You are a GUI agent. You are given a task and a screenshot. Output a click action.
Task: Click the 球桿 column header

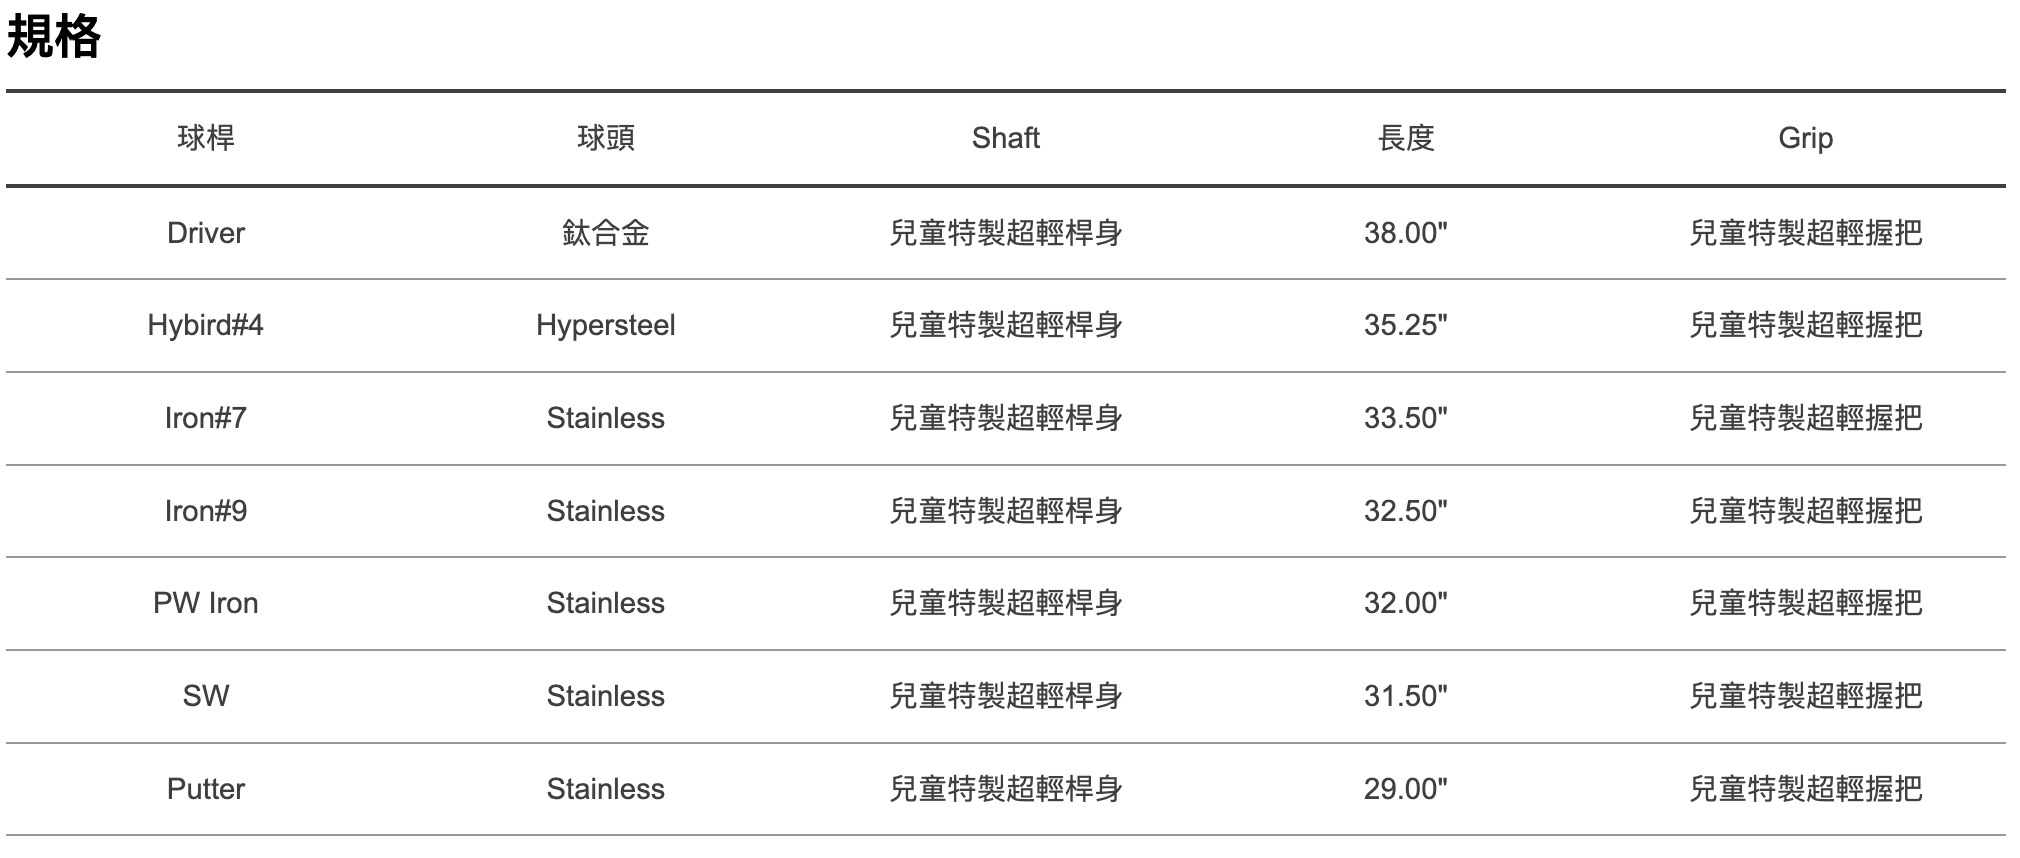(x=206, y=138)
